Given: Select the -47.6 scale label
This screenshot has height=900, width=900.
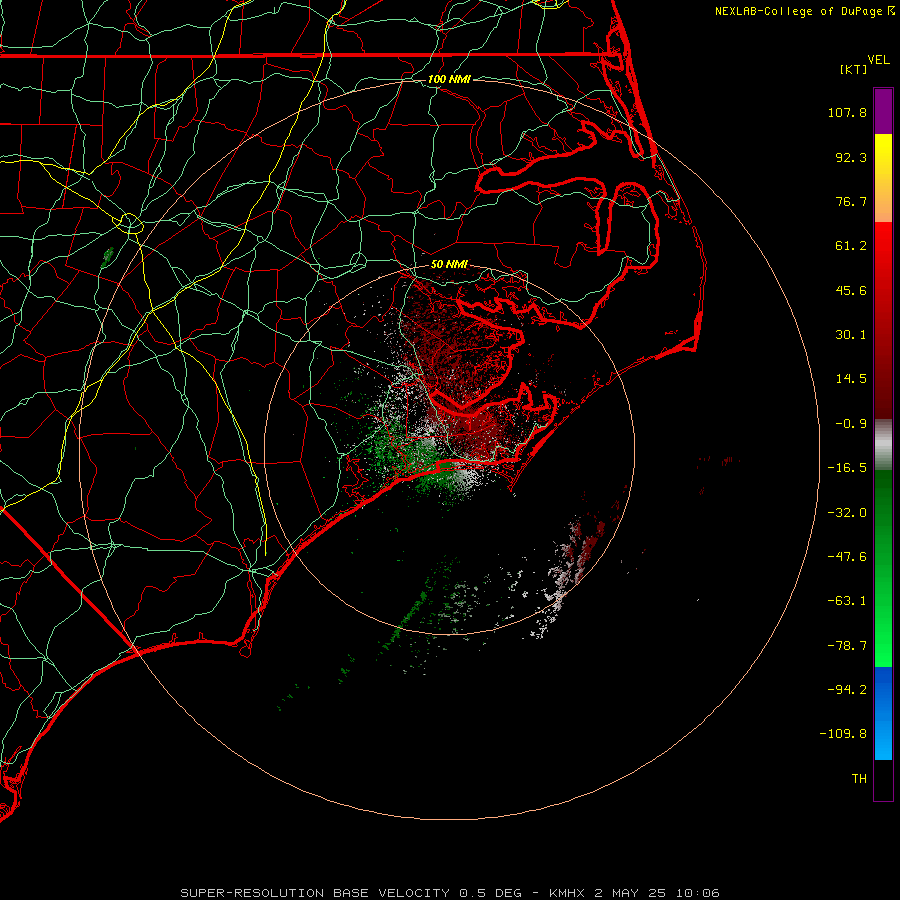Looking at the screenshot, I should (x=847, y=557).
